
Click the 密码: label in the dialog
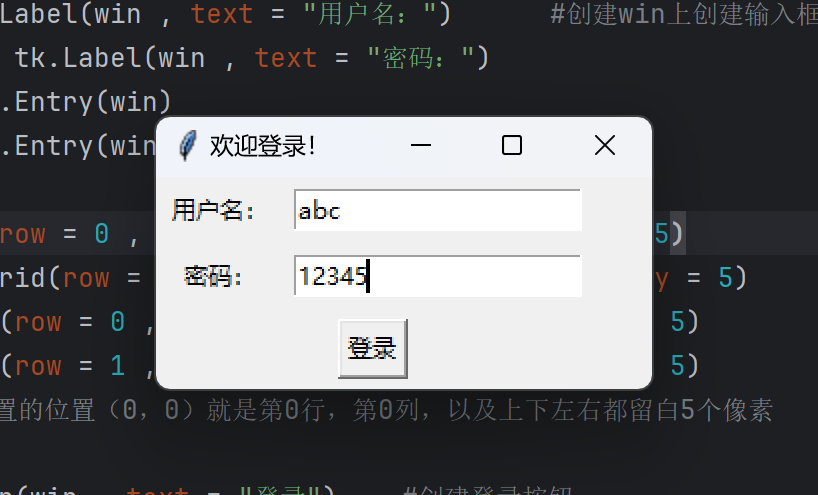click(x=213, y=276)
